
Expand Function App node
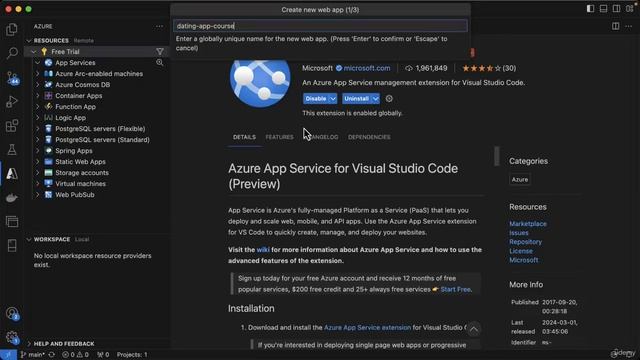(38, 107)
